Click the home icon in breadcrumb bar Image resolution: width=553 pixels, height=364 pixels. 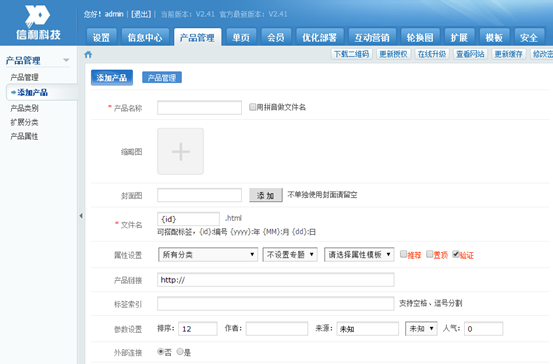(x=88, y=54)
